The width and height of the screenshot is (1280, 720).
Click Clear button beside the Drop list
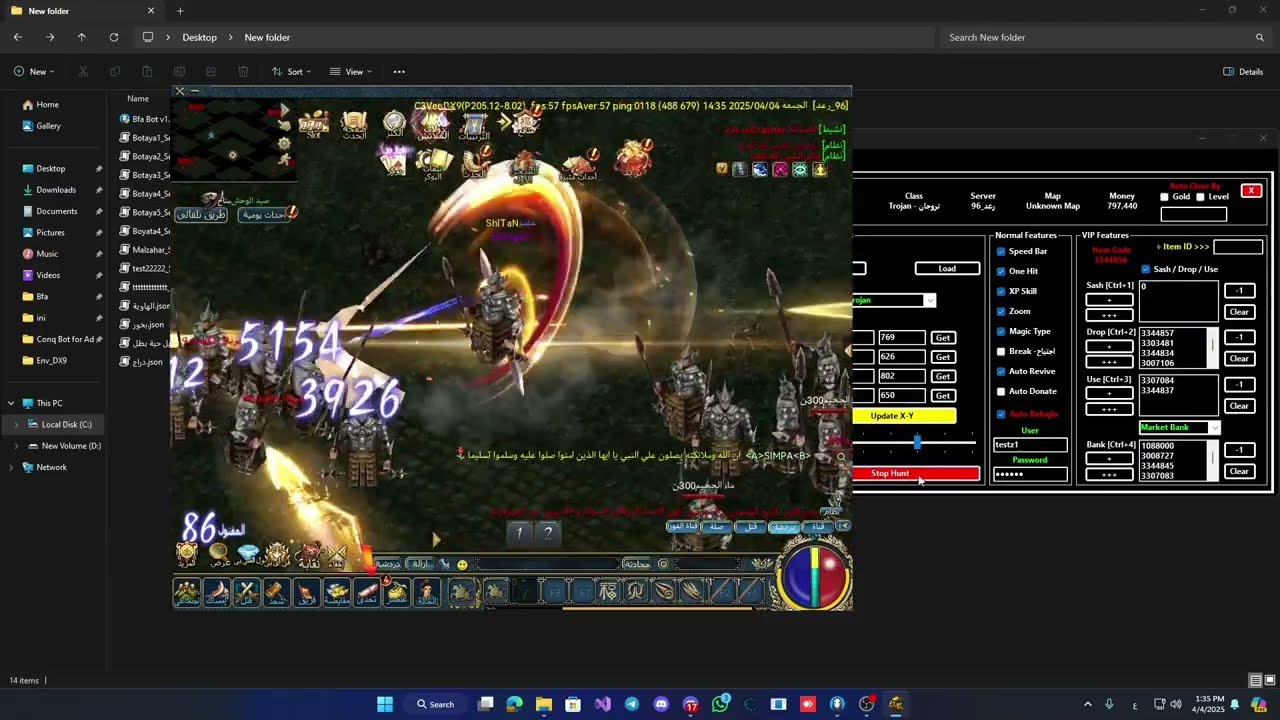click(1239, 358)
